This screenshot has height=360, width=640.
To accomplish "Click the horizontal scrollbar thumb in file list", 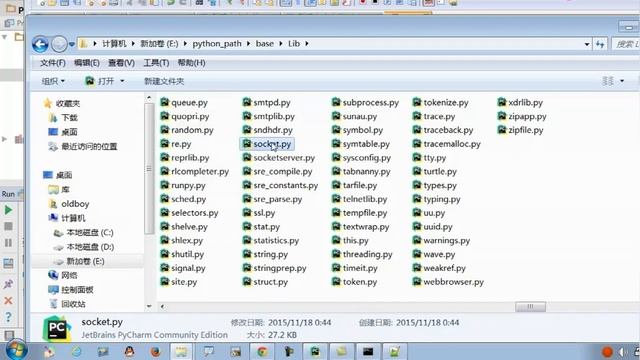I will (x=530, y=306).
